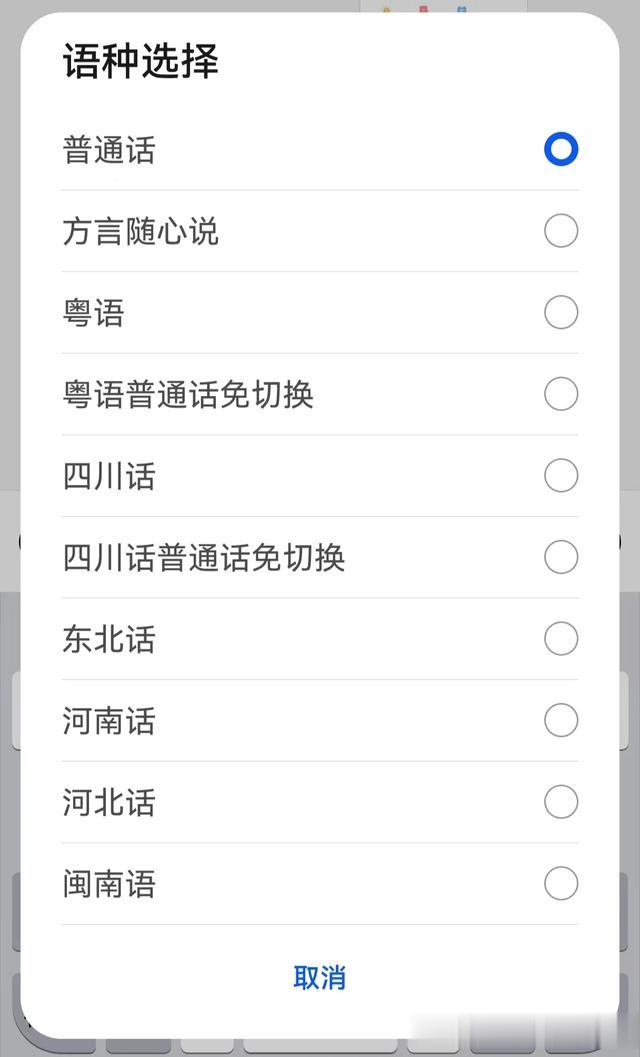
Task: Pick 四川话普通话免切换 radio button
Action: click(x=561, y=557)
